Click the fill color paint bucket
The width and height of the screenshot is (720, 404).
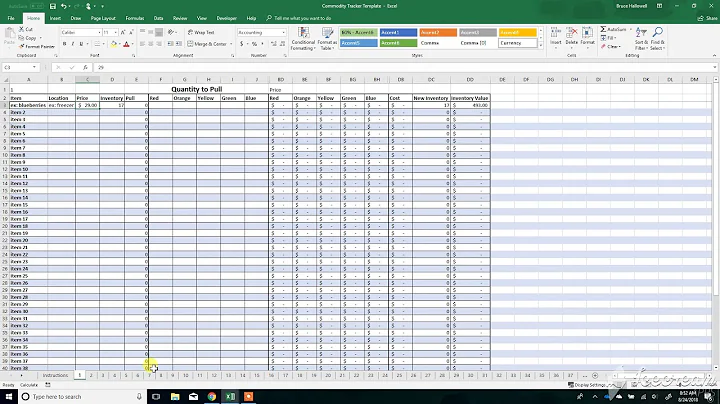point(113,44)
